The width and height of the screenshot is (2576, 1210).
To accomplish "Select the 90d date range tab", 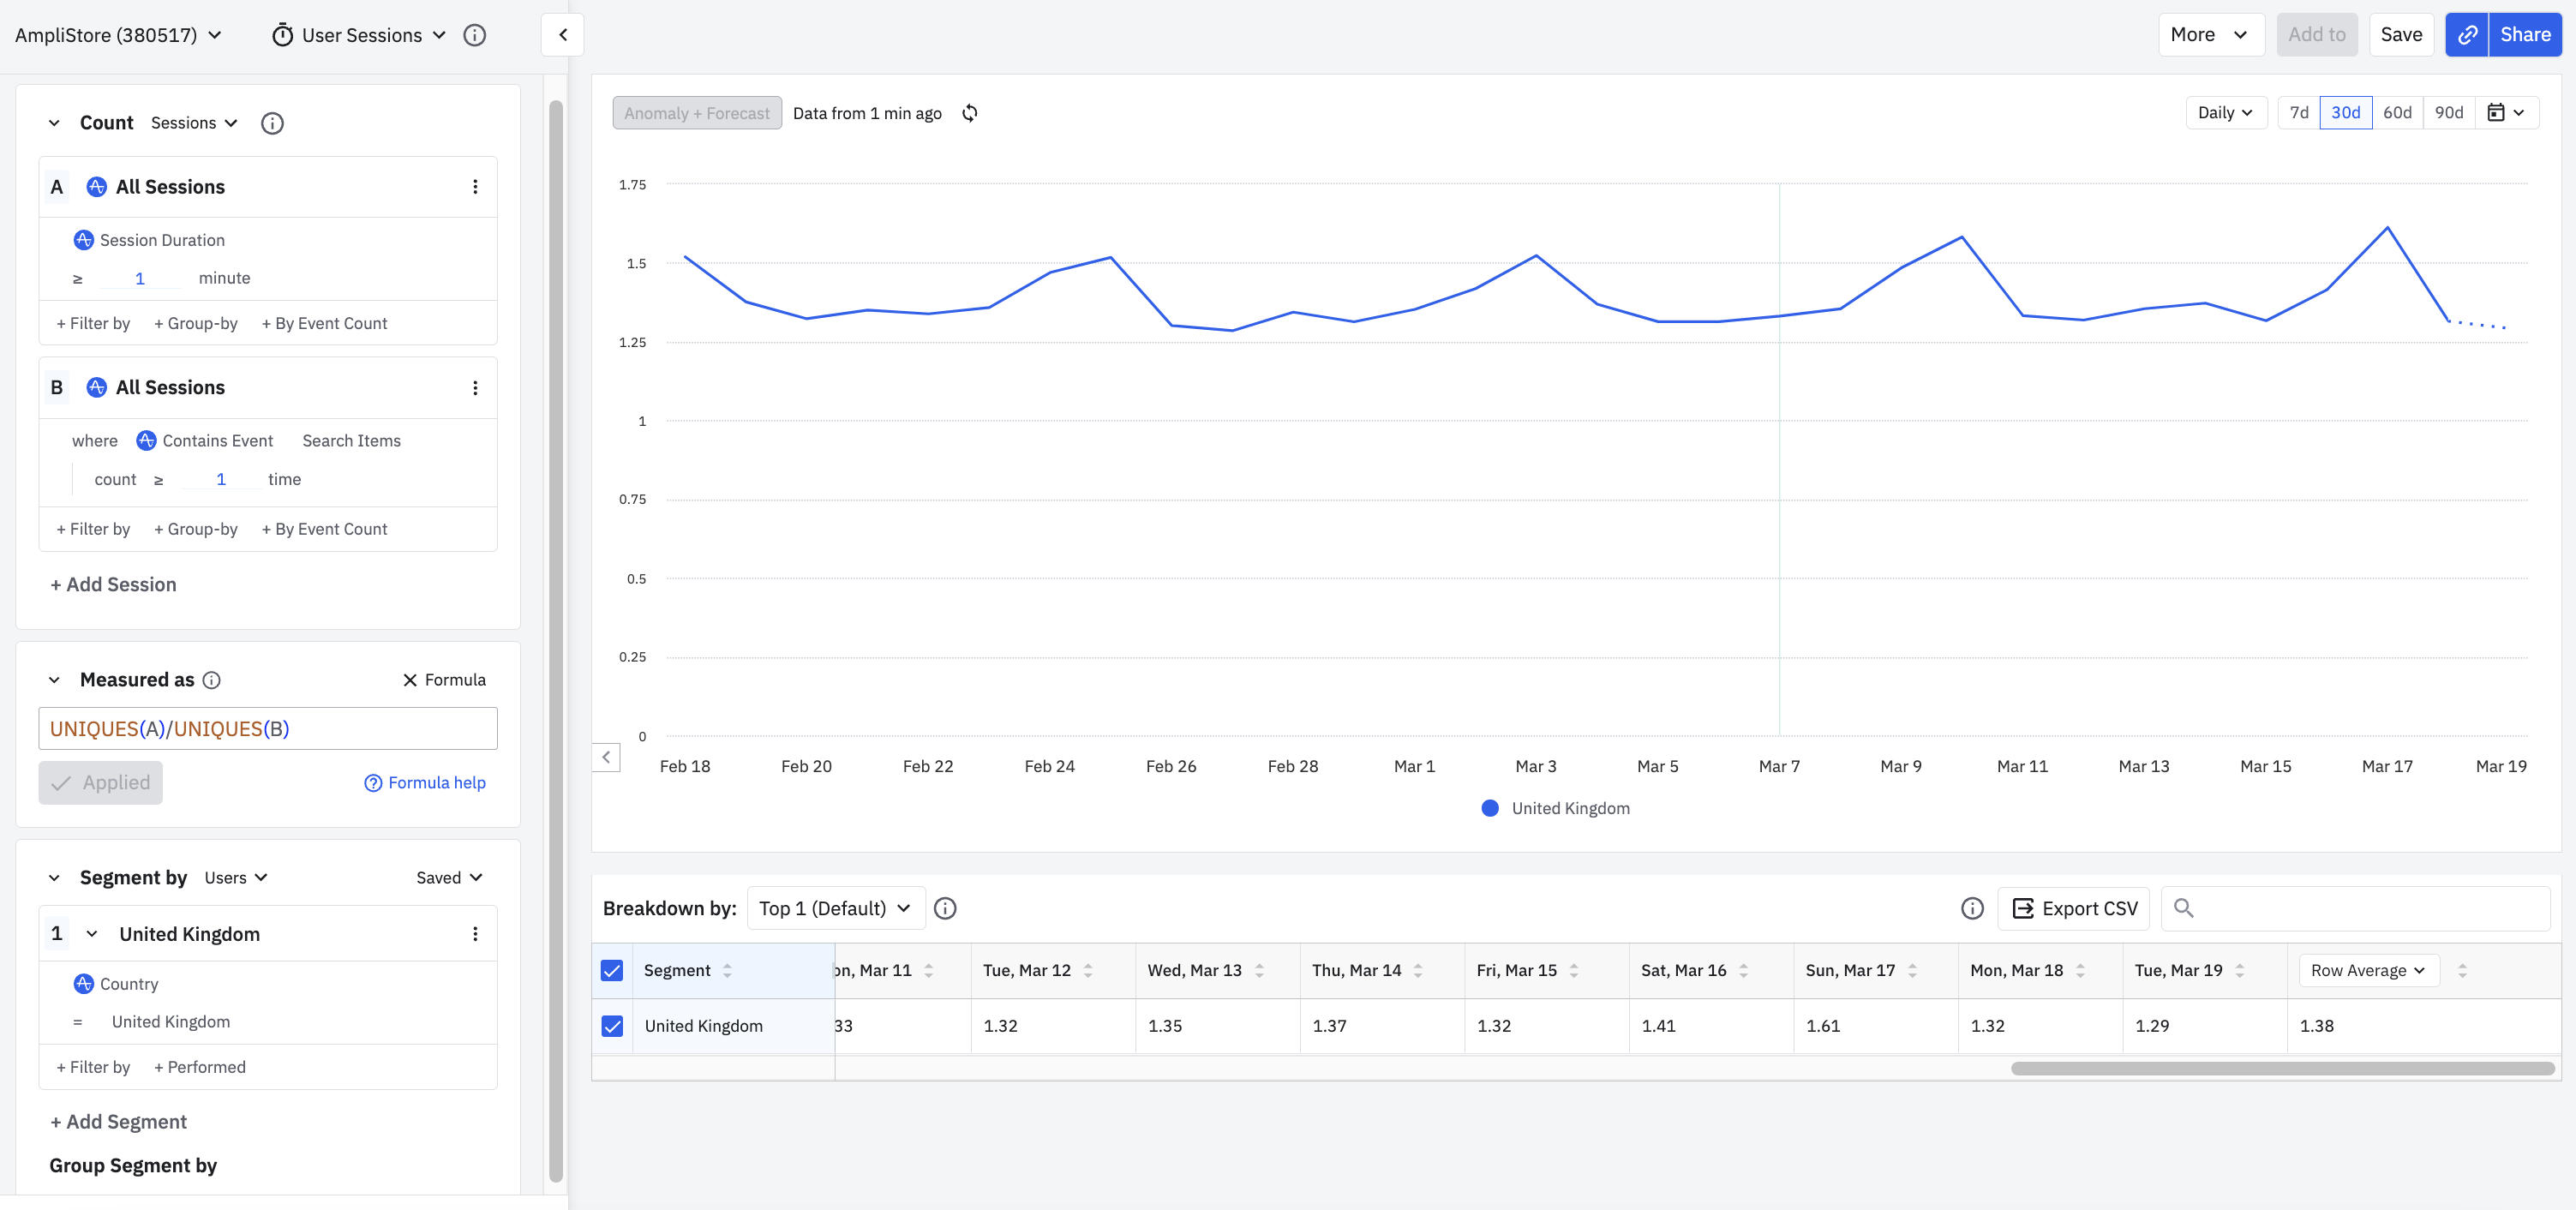I will click(2448, 113).
